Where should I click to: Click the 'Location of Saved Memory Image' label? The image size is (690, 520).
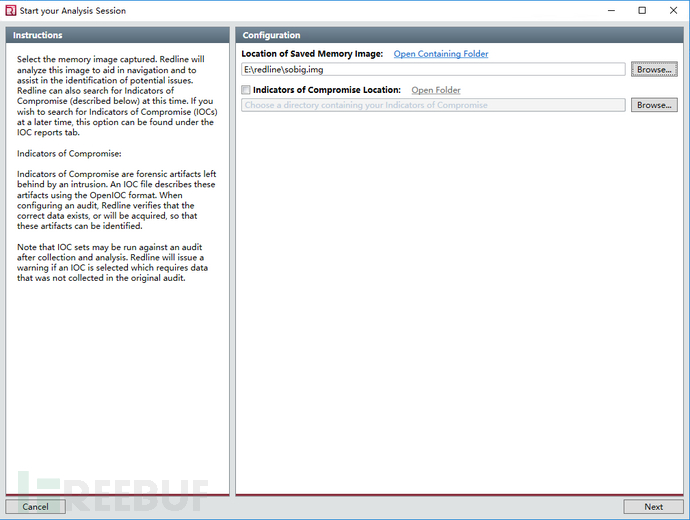click(x=312, y=54)
